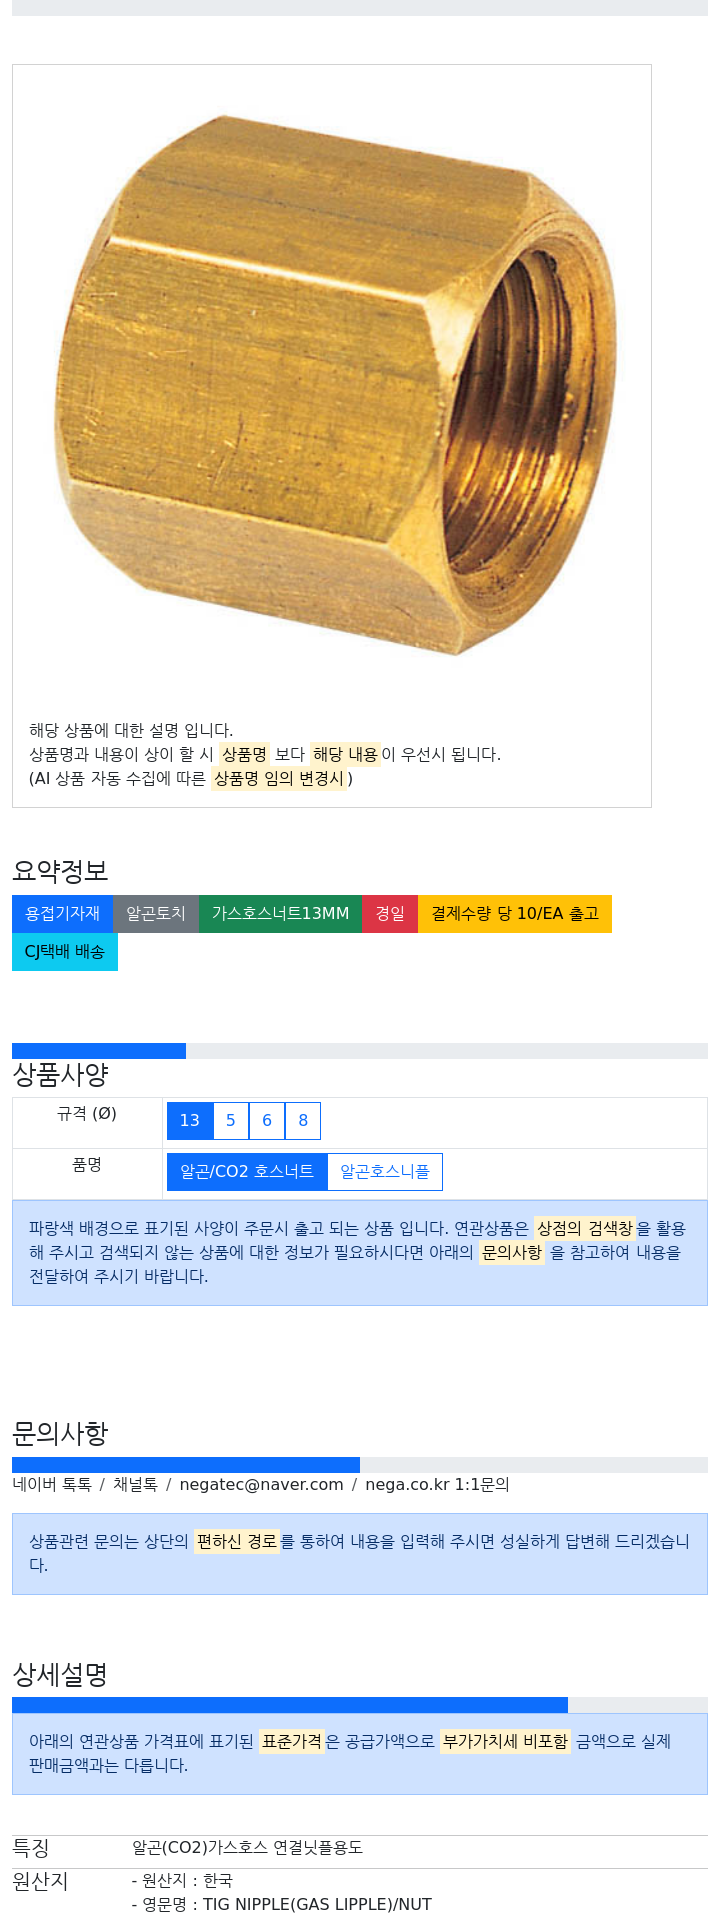720x1917 pixels.
Task: Open 네이버 톡톡 inquiry link
Action: coord(52,1484)
